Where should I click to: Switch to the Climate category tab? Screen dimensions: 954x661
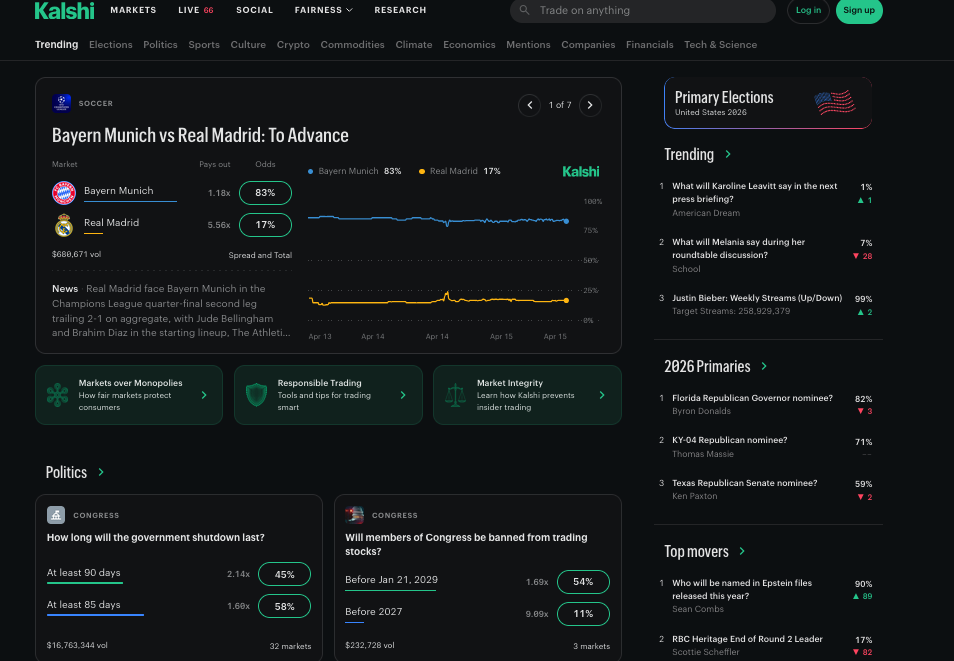click(x=414, y=44)
